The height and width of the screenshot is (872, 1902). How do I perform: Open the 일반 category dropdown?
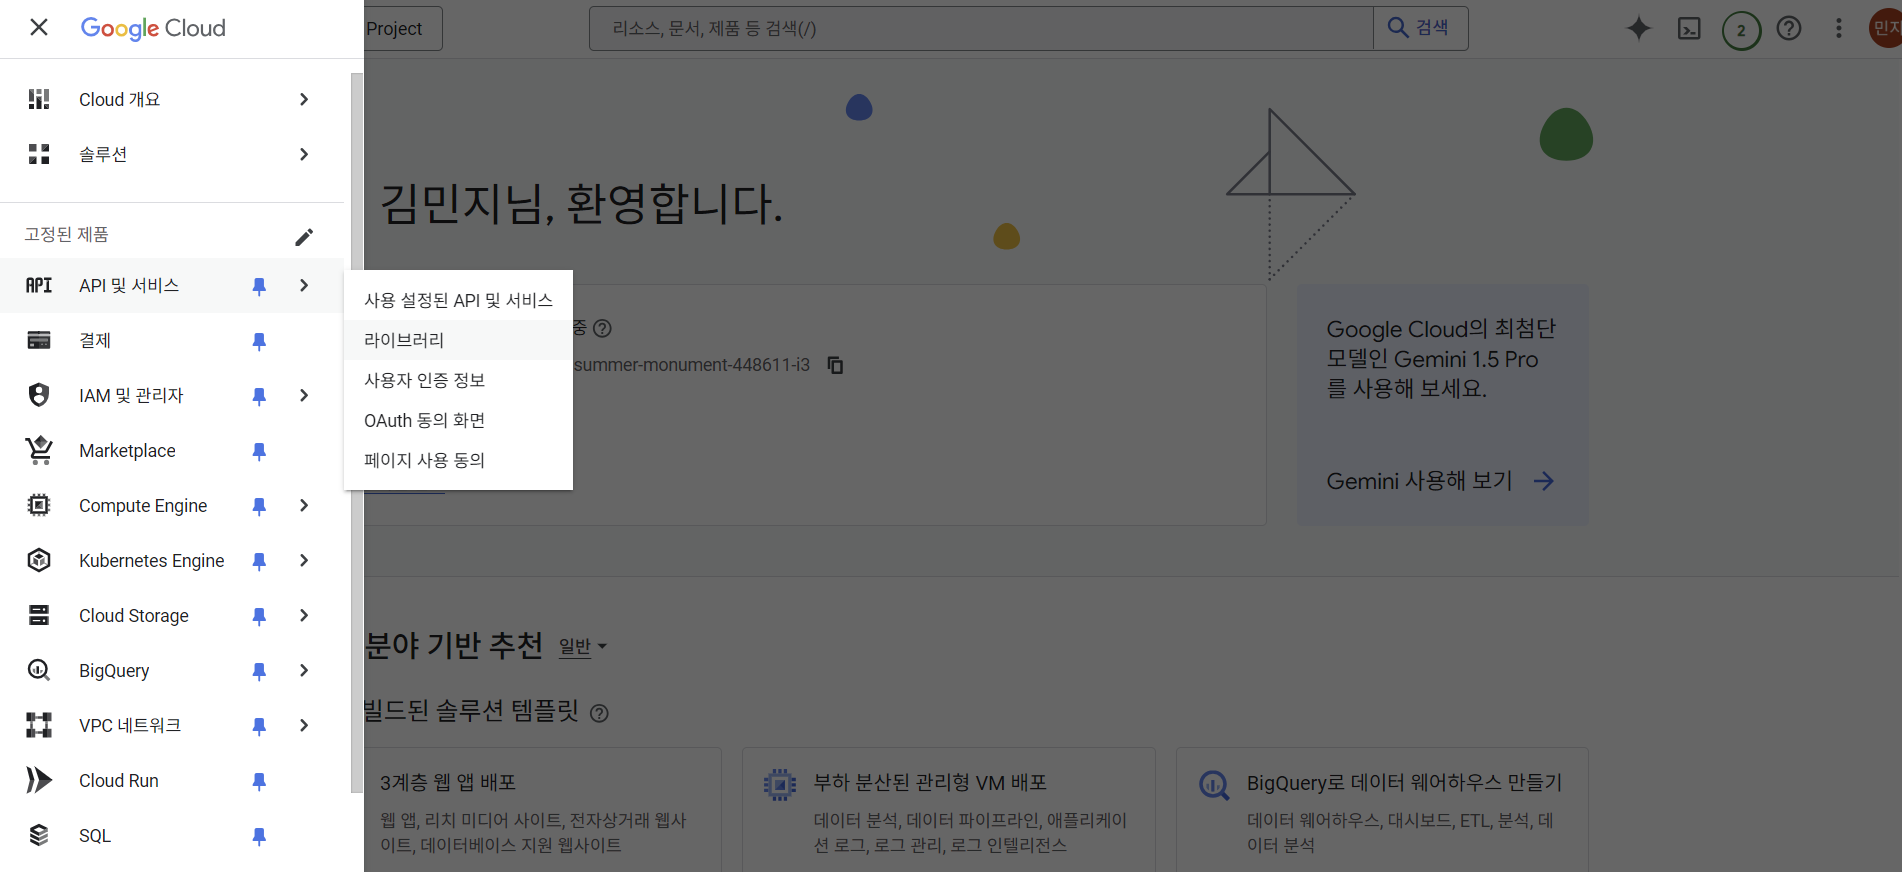point(583,647)
